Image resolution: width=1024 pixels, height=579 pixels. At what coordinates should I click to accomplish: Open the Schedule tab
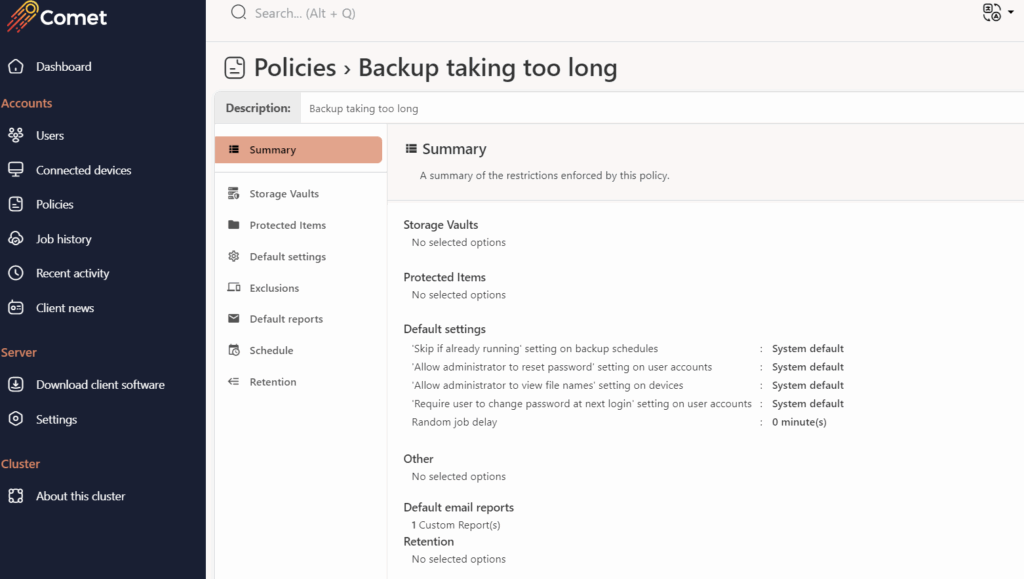coord(271,351)
